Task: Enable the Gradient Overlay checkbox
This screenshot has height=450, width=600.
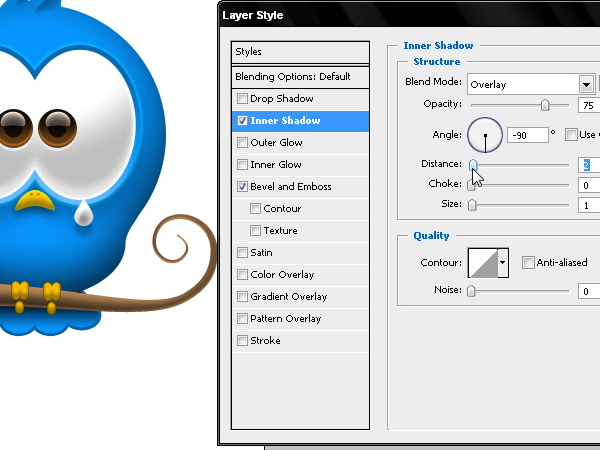Action: [x=242, y=297]
